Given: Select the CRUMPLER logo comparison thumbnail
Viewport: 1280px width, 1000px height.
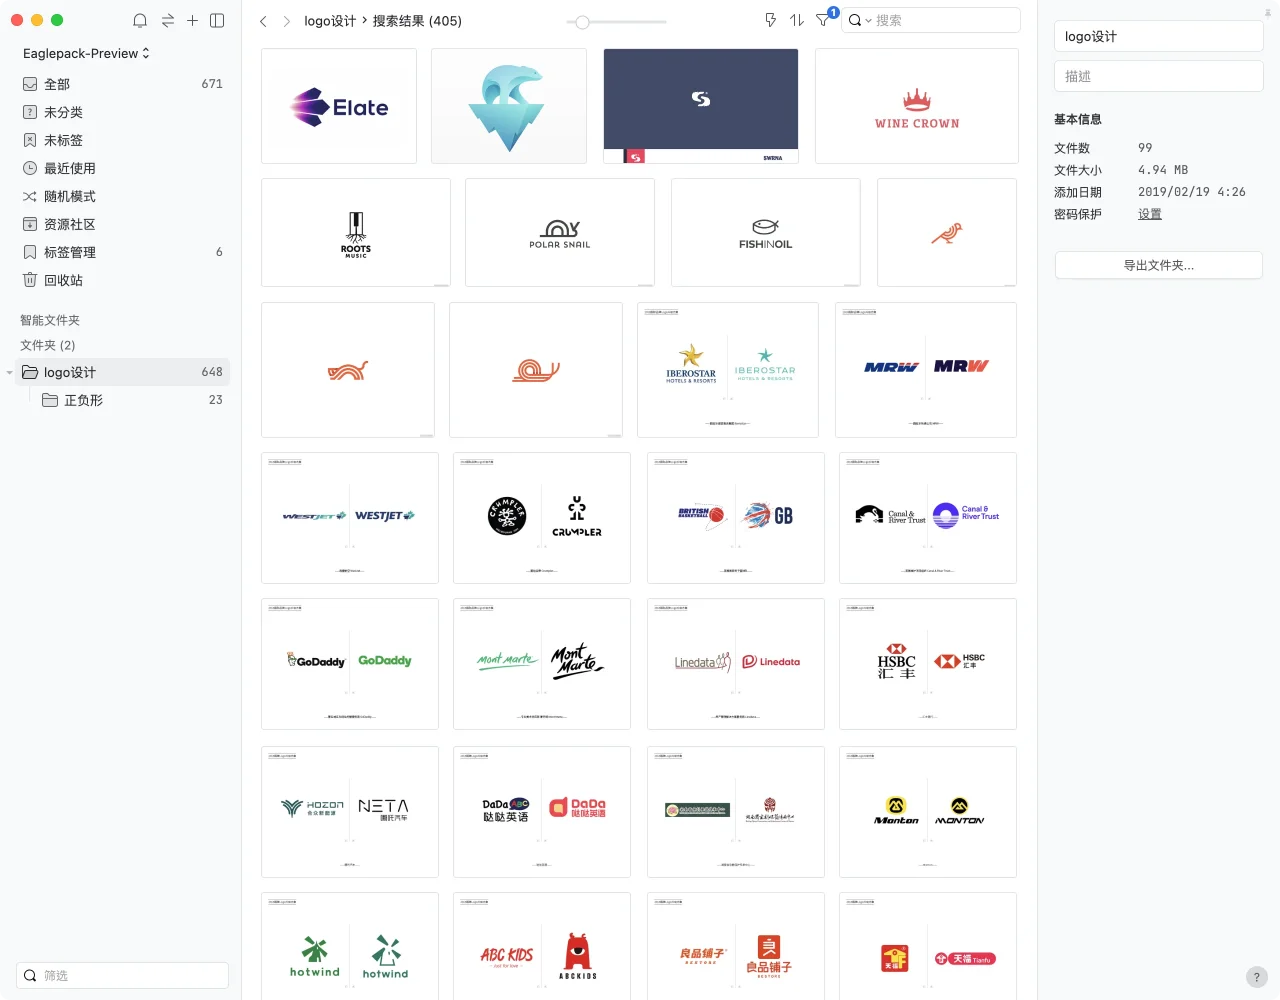Looking at the screenshot, I should coord(542,518).
